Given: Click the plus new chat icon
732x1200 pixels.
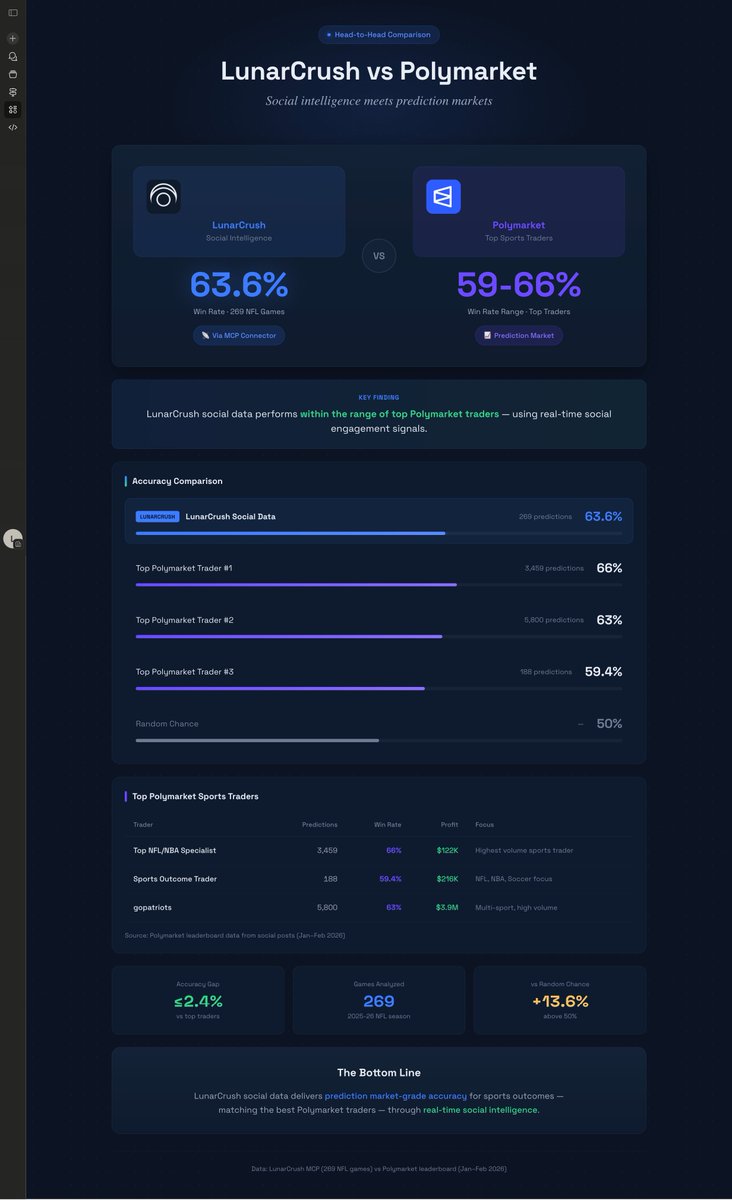Looking at the screenshot, I should click(13, 38).
